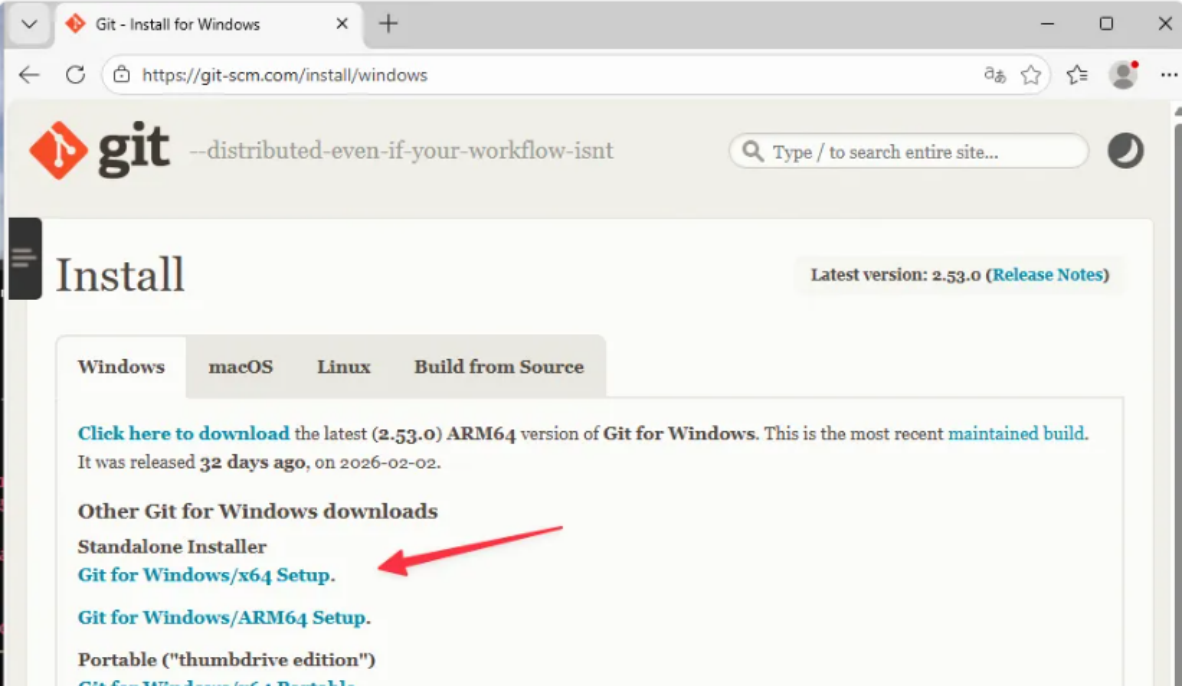Click the site search input field

(920, 152)
